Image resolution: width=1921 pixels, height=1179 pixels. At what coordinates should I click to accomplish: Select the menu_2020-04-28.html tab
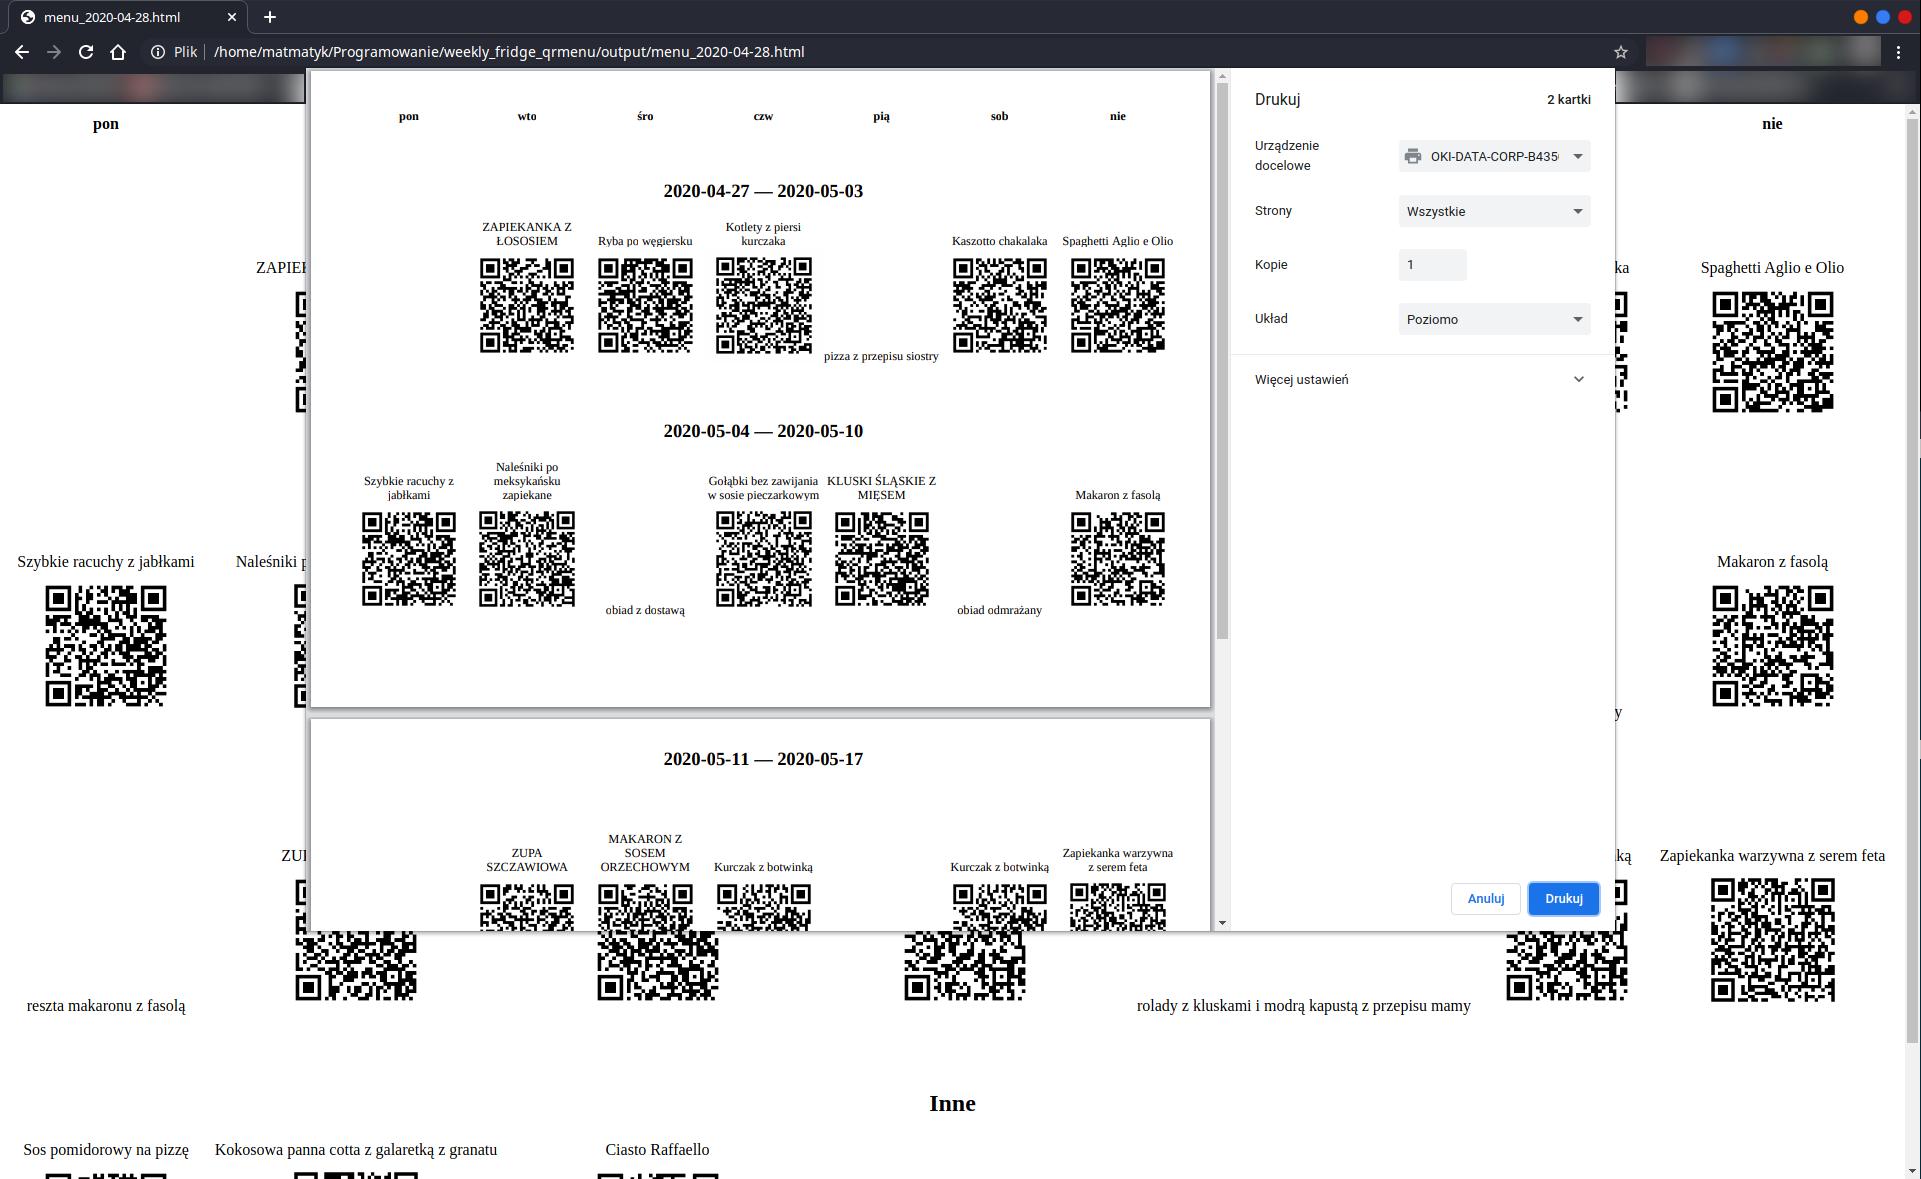(x=112, y=17)
